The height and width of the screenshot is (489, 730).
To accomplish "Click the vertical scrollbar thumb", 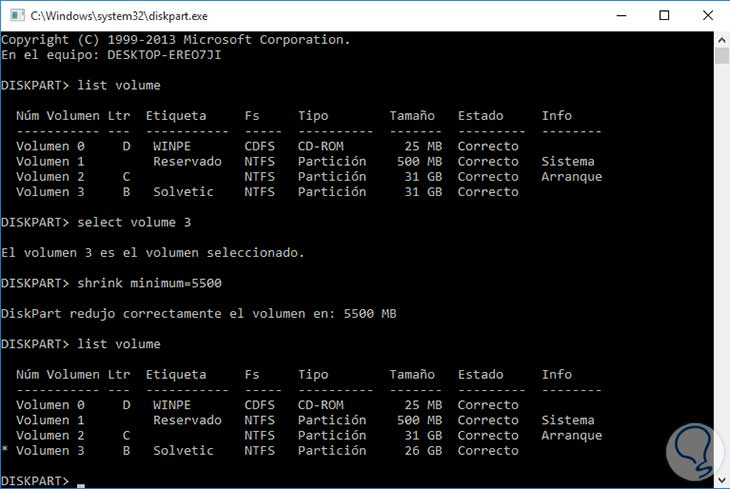I will coord(721,55).
